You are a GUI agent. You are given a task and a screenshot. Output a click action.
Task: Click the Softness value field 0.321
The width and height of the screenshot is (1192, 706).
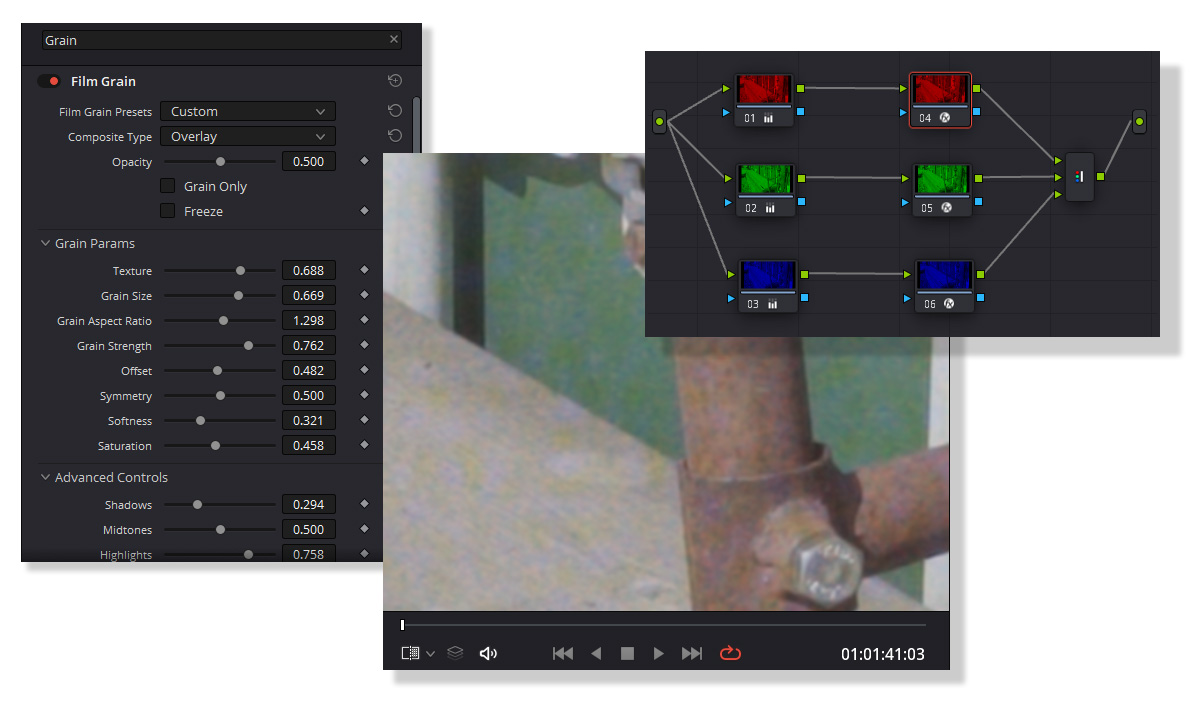pyautogui.click(x=309, y=421)
